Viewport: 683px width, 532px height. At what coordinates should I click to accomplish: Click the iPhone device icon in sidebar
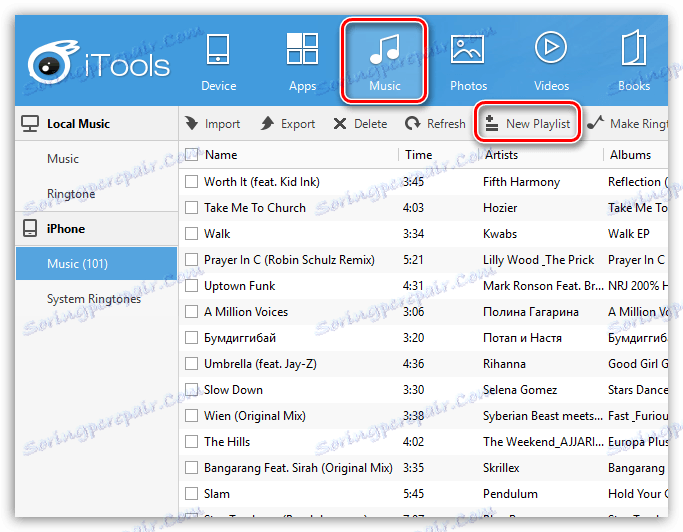[x=30, y=228]
